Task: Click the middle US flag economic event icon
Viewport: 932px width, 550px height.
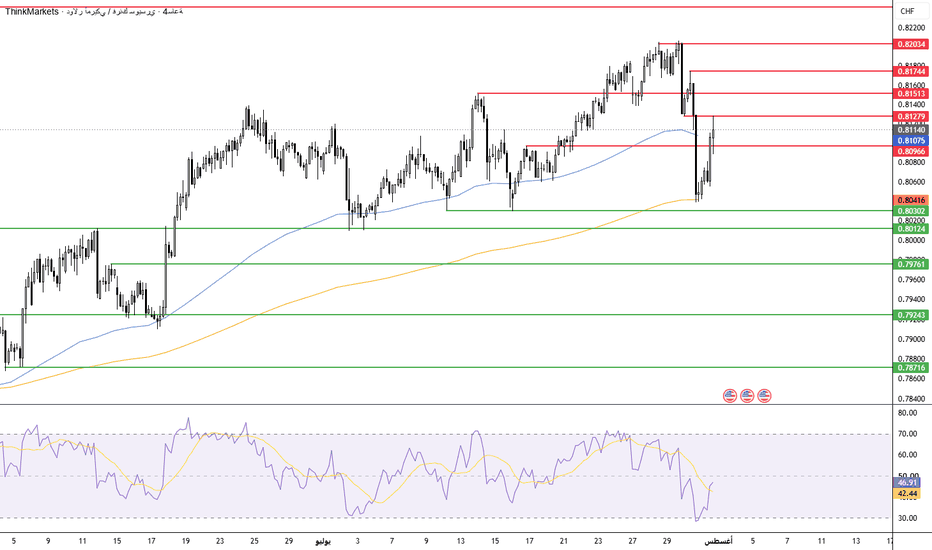Action: tap(747, 395)
